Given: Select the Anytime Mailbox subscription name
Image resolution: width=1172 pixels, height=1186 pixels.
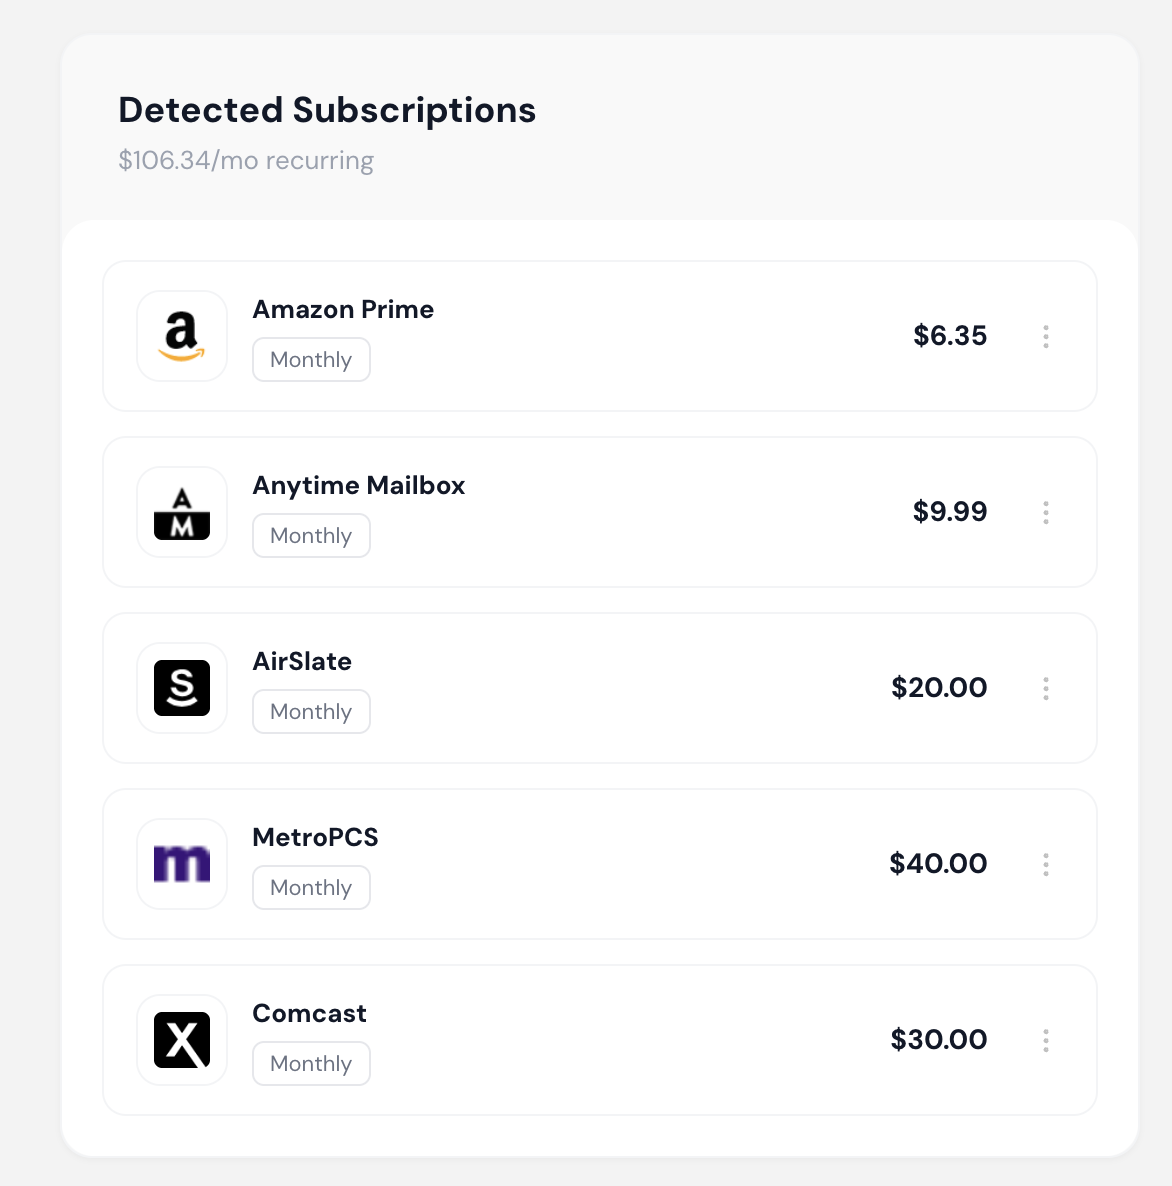Looking at the screenshot, I should pyautogui.click(x=359, y=486).
